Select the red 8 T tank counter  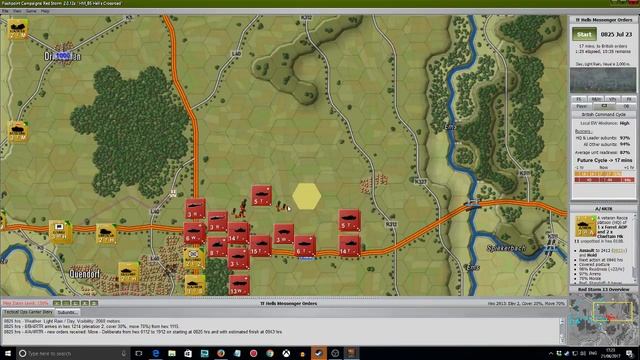pyautogui.click(x=217, y=247)
